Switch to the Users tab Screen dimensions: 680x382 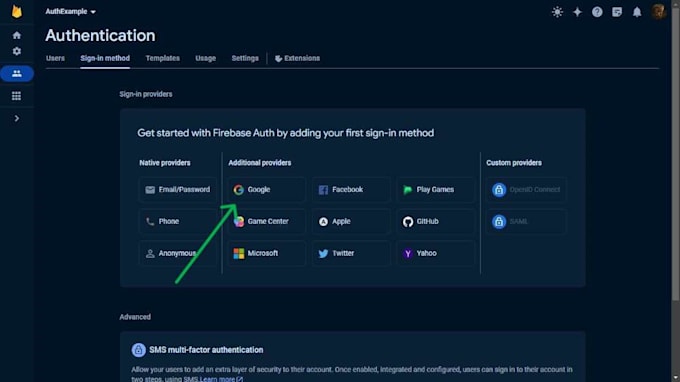pyautogui.click(x=55, y=58)
